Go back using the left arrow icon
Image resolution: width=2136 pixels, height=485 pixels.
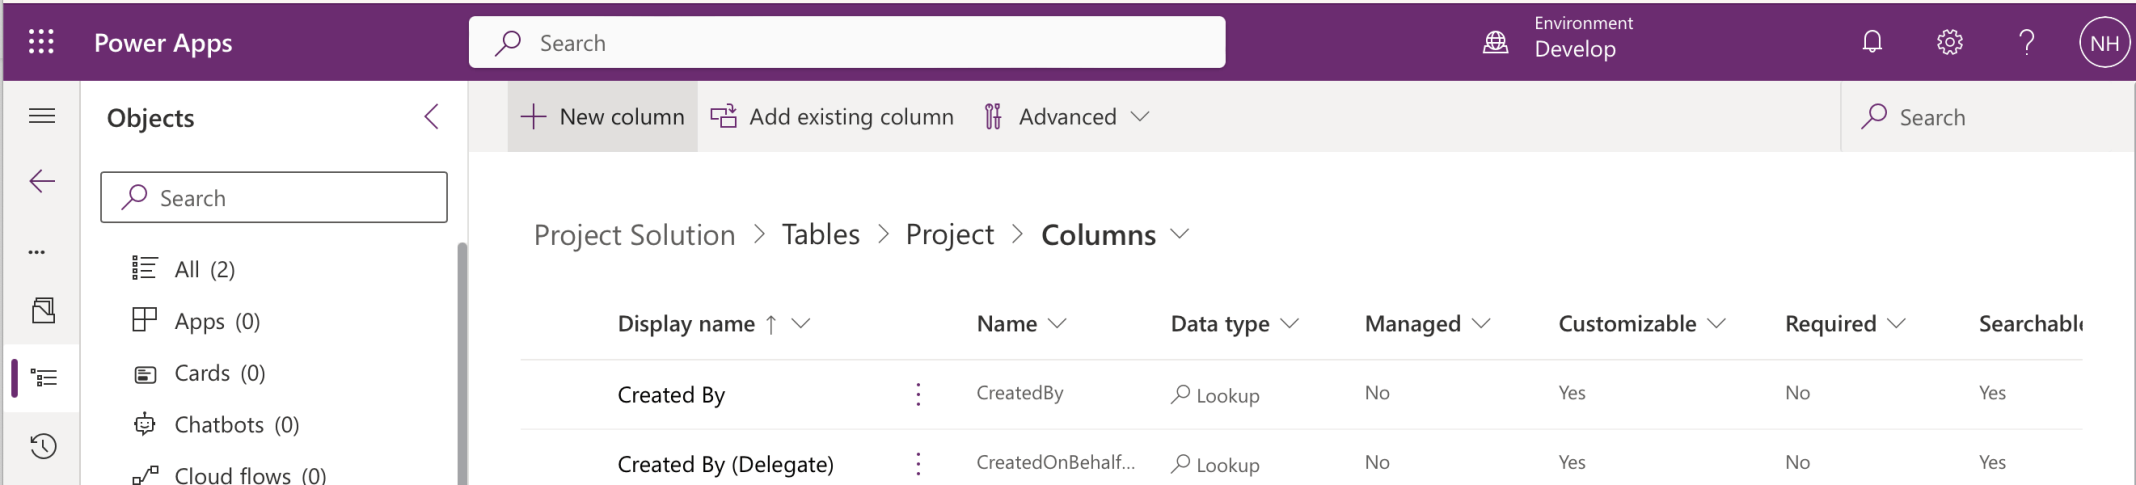(42, 181)
